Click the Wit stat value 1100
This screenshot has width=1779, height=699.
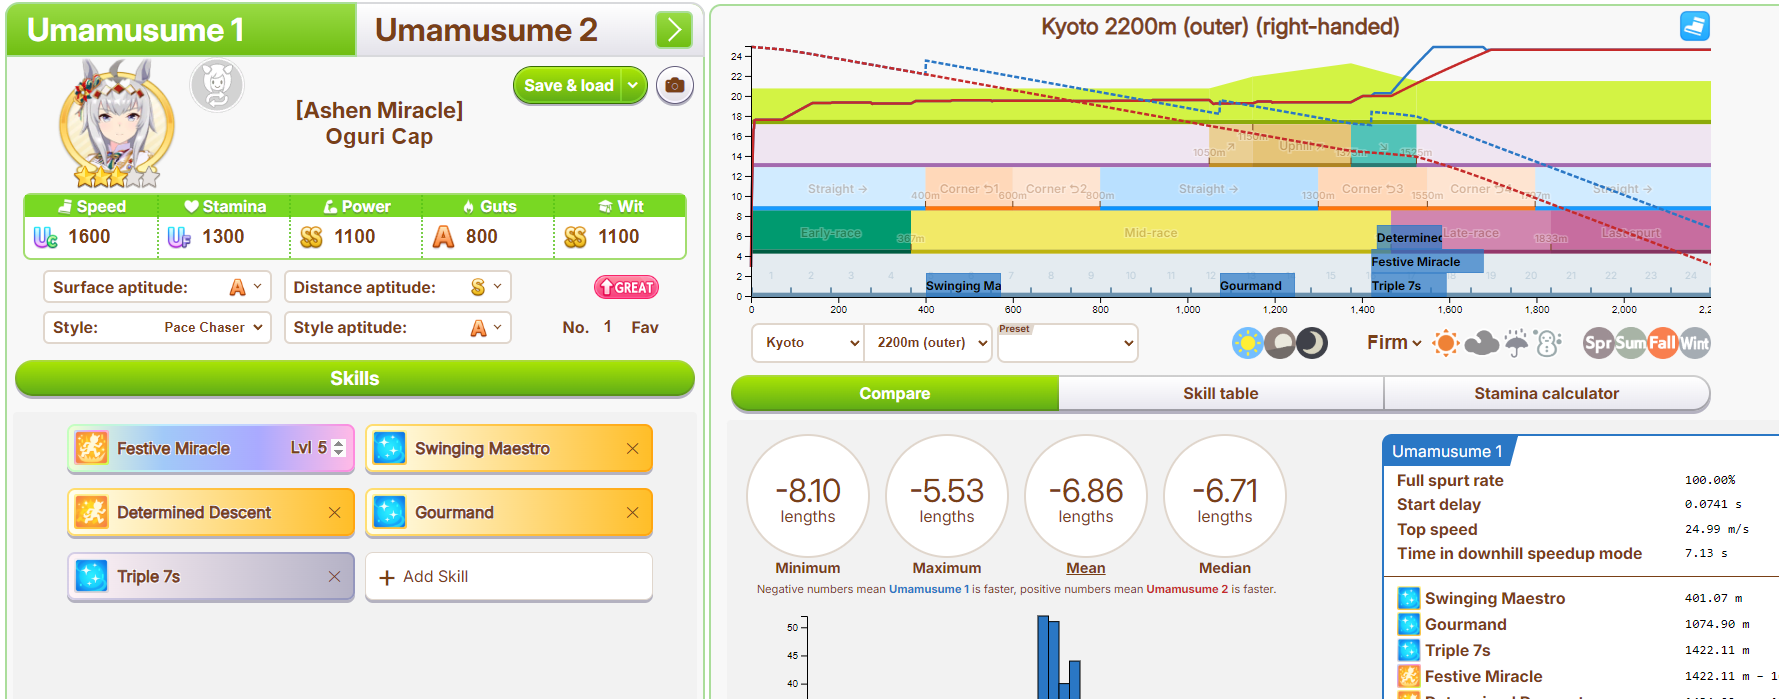pos(619,237)
